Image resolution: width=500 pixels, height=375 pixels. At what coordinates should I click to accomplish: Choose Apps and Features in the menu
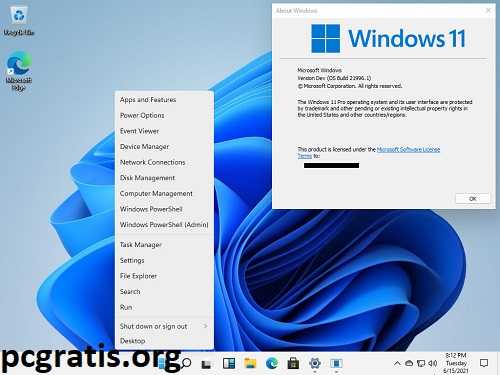(x=165, y=100)
